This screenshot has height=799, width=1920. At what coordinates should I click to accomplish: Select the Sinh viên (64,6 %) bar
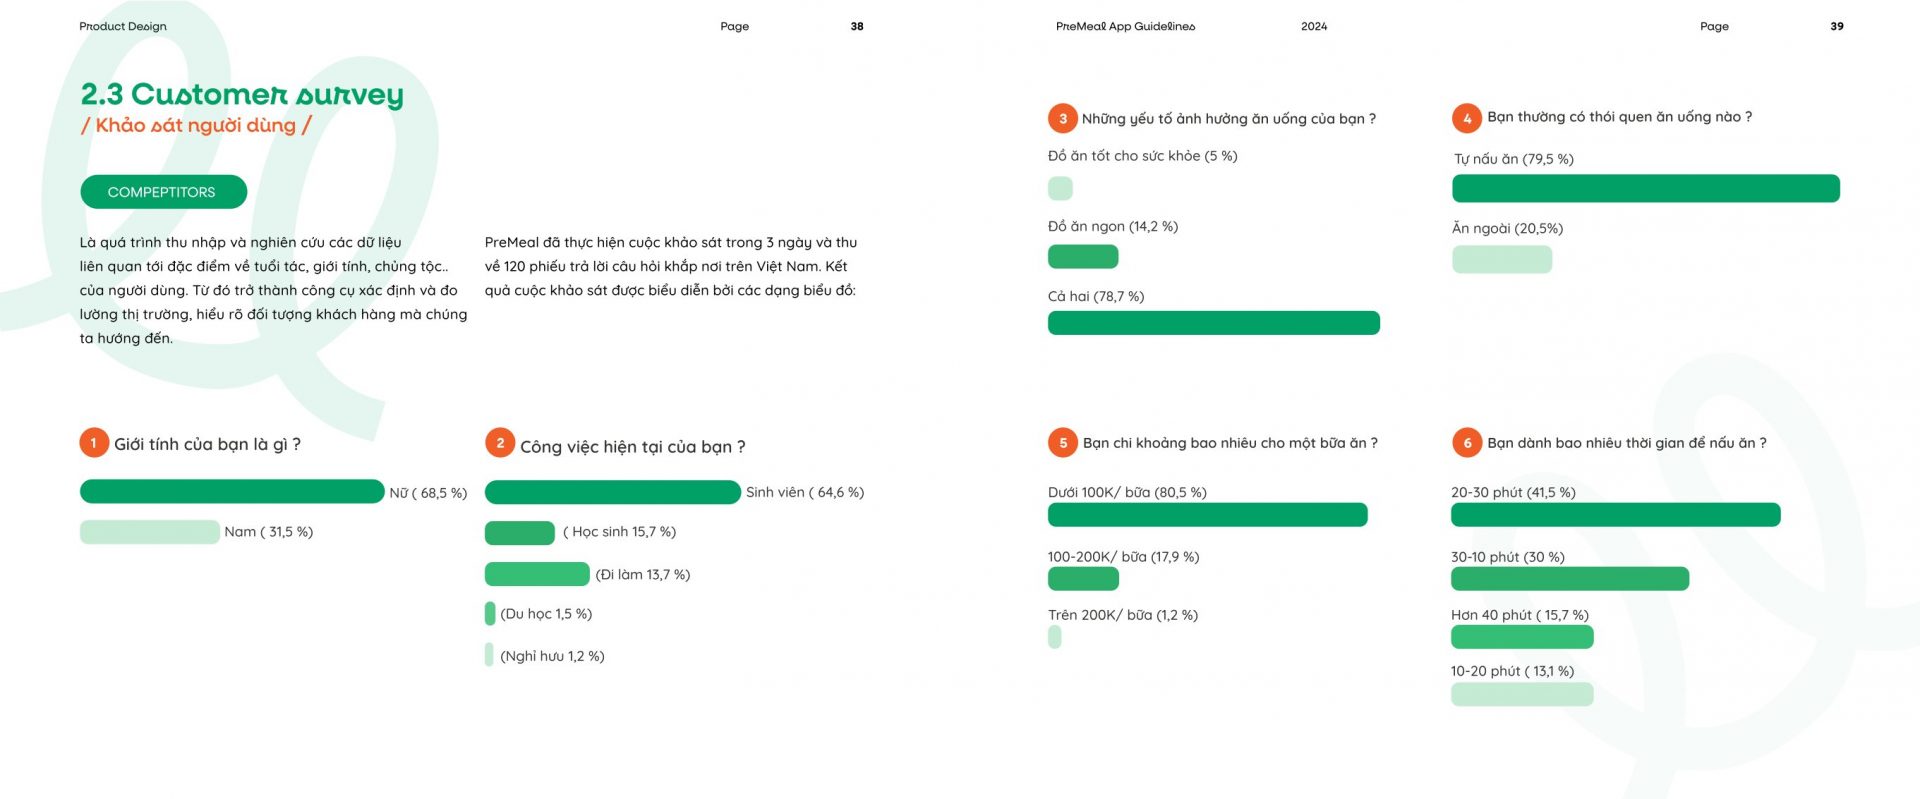tap(613, 492)
